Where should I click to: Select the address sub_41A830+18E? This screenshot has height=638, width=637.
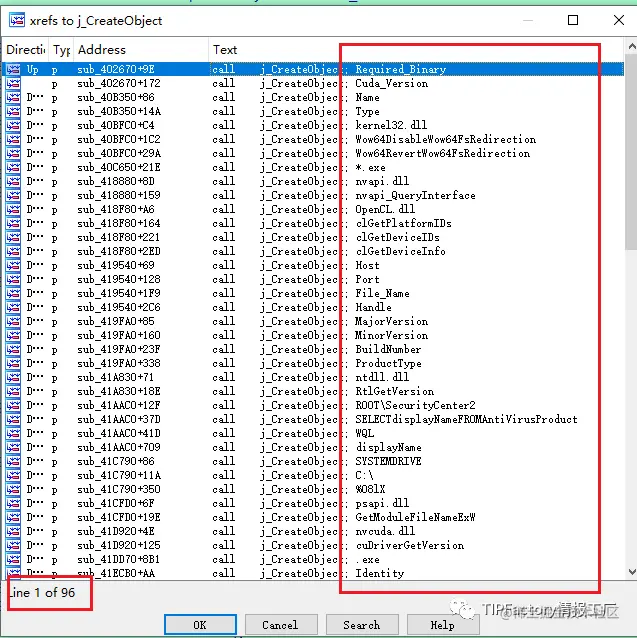click(x=119, y=391)
